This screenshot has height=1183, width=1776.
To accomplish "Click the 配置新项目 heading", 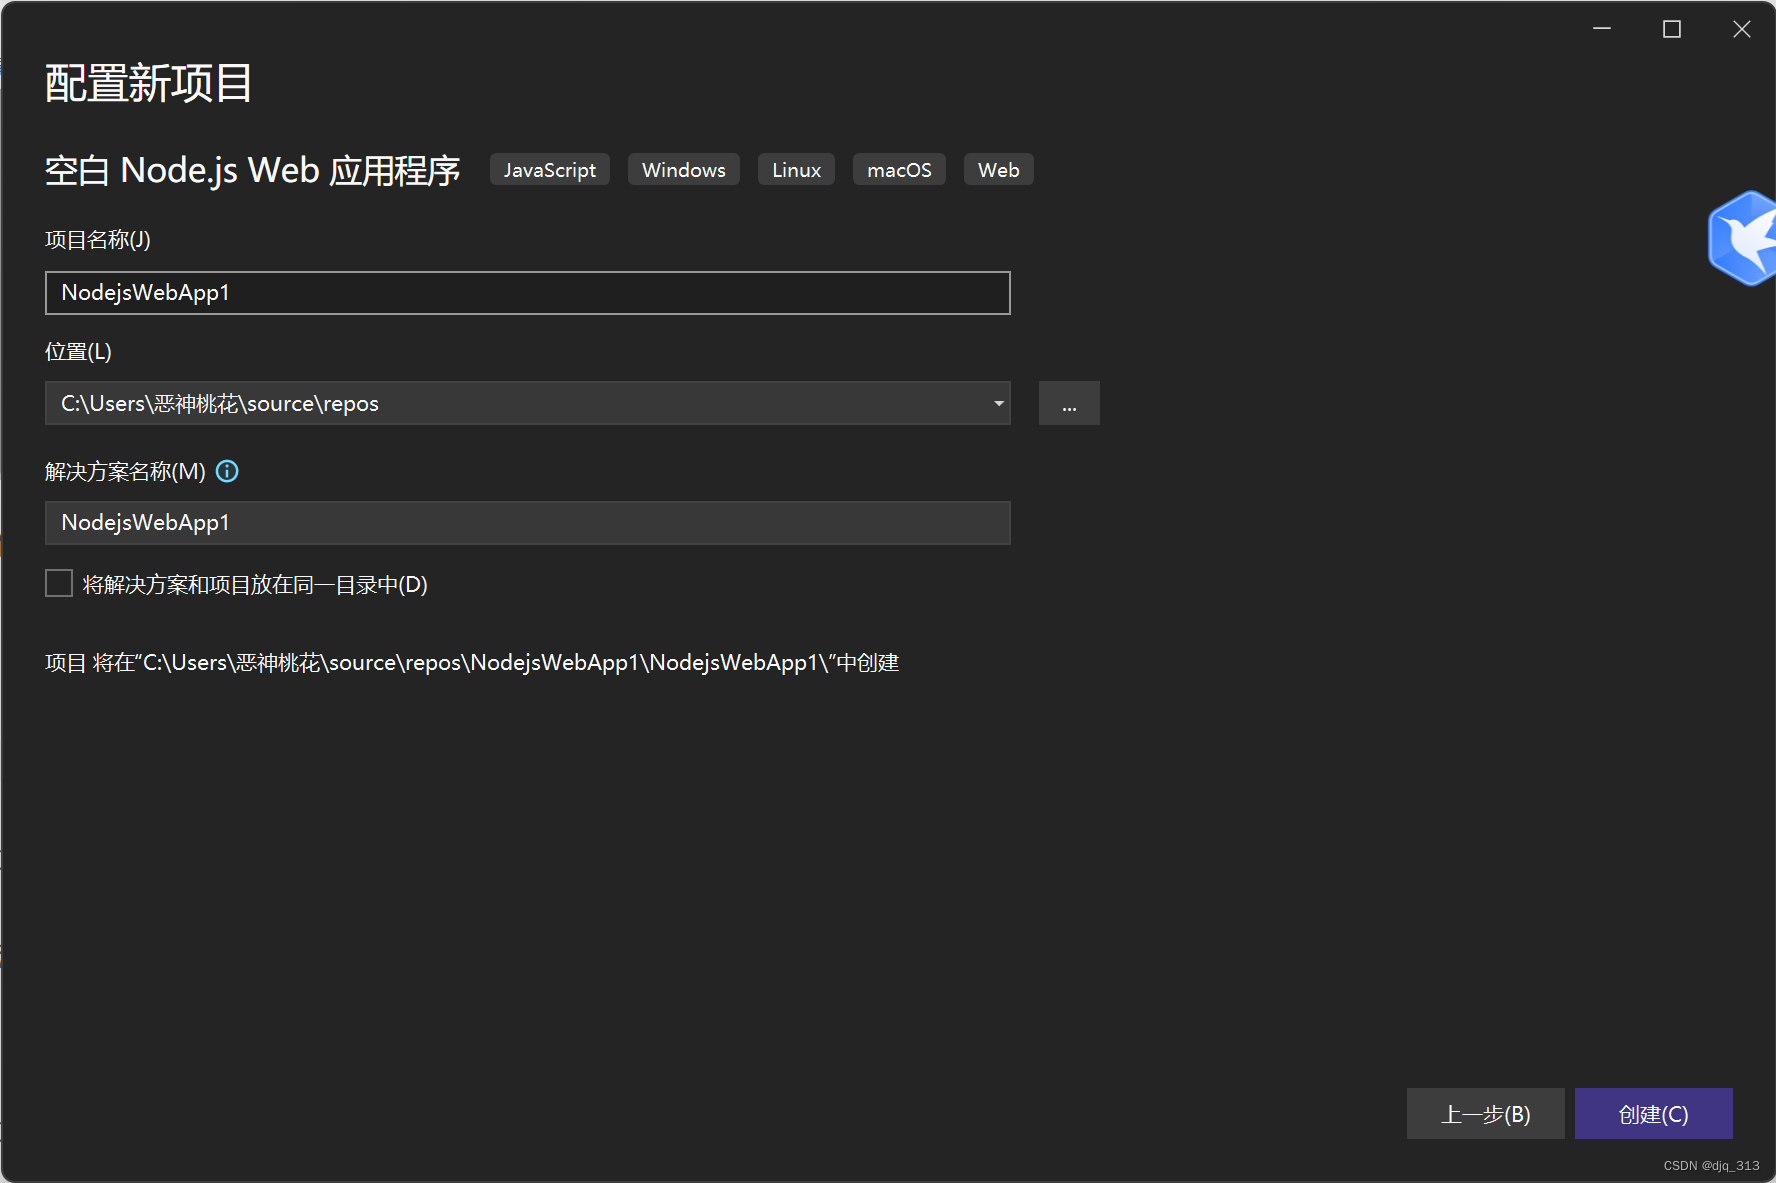I will (149, 83).
